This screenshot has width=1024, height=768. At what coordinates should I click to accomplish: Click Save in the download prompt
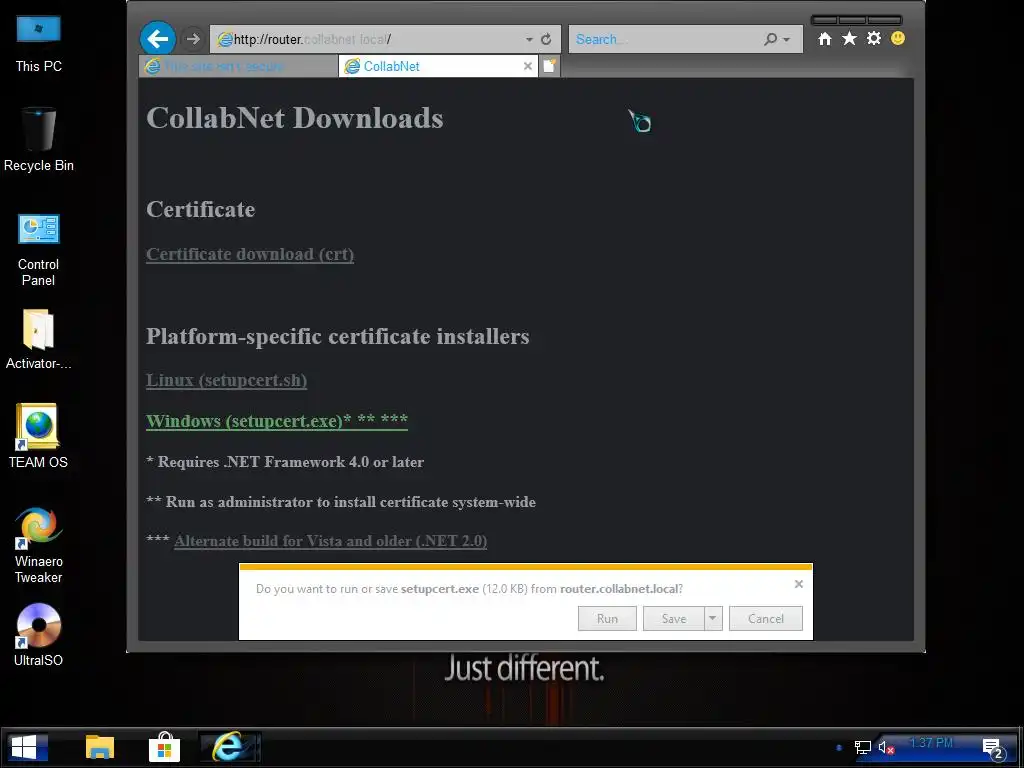[x=673, y=618]
